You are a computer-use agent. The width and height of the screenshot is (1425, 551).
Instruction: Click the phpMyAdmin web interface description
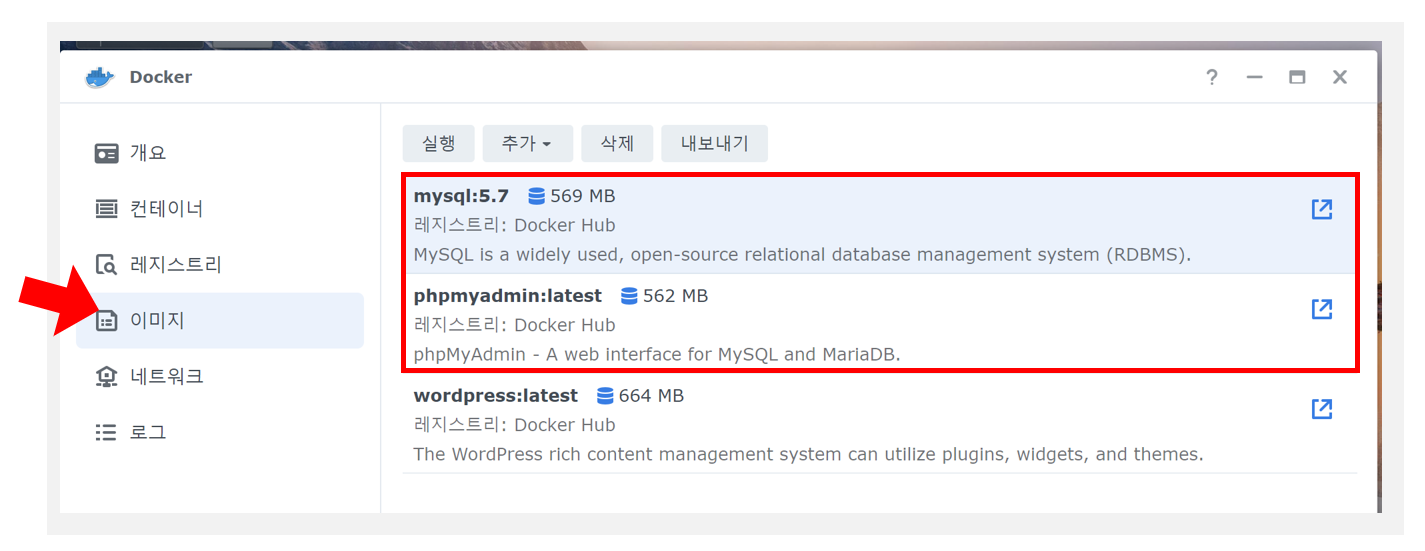(657, 355)
